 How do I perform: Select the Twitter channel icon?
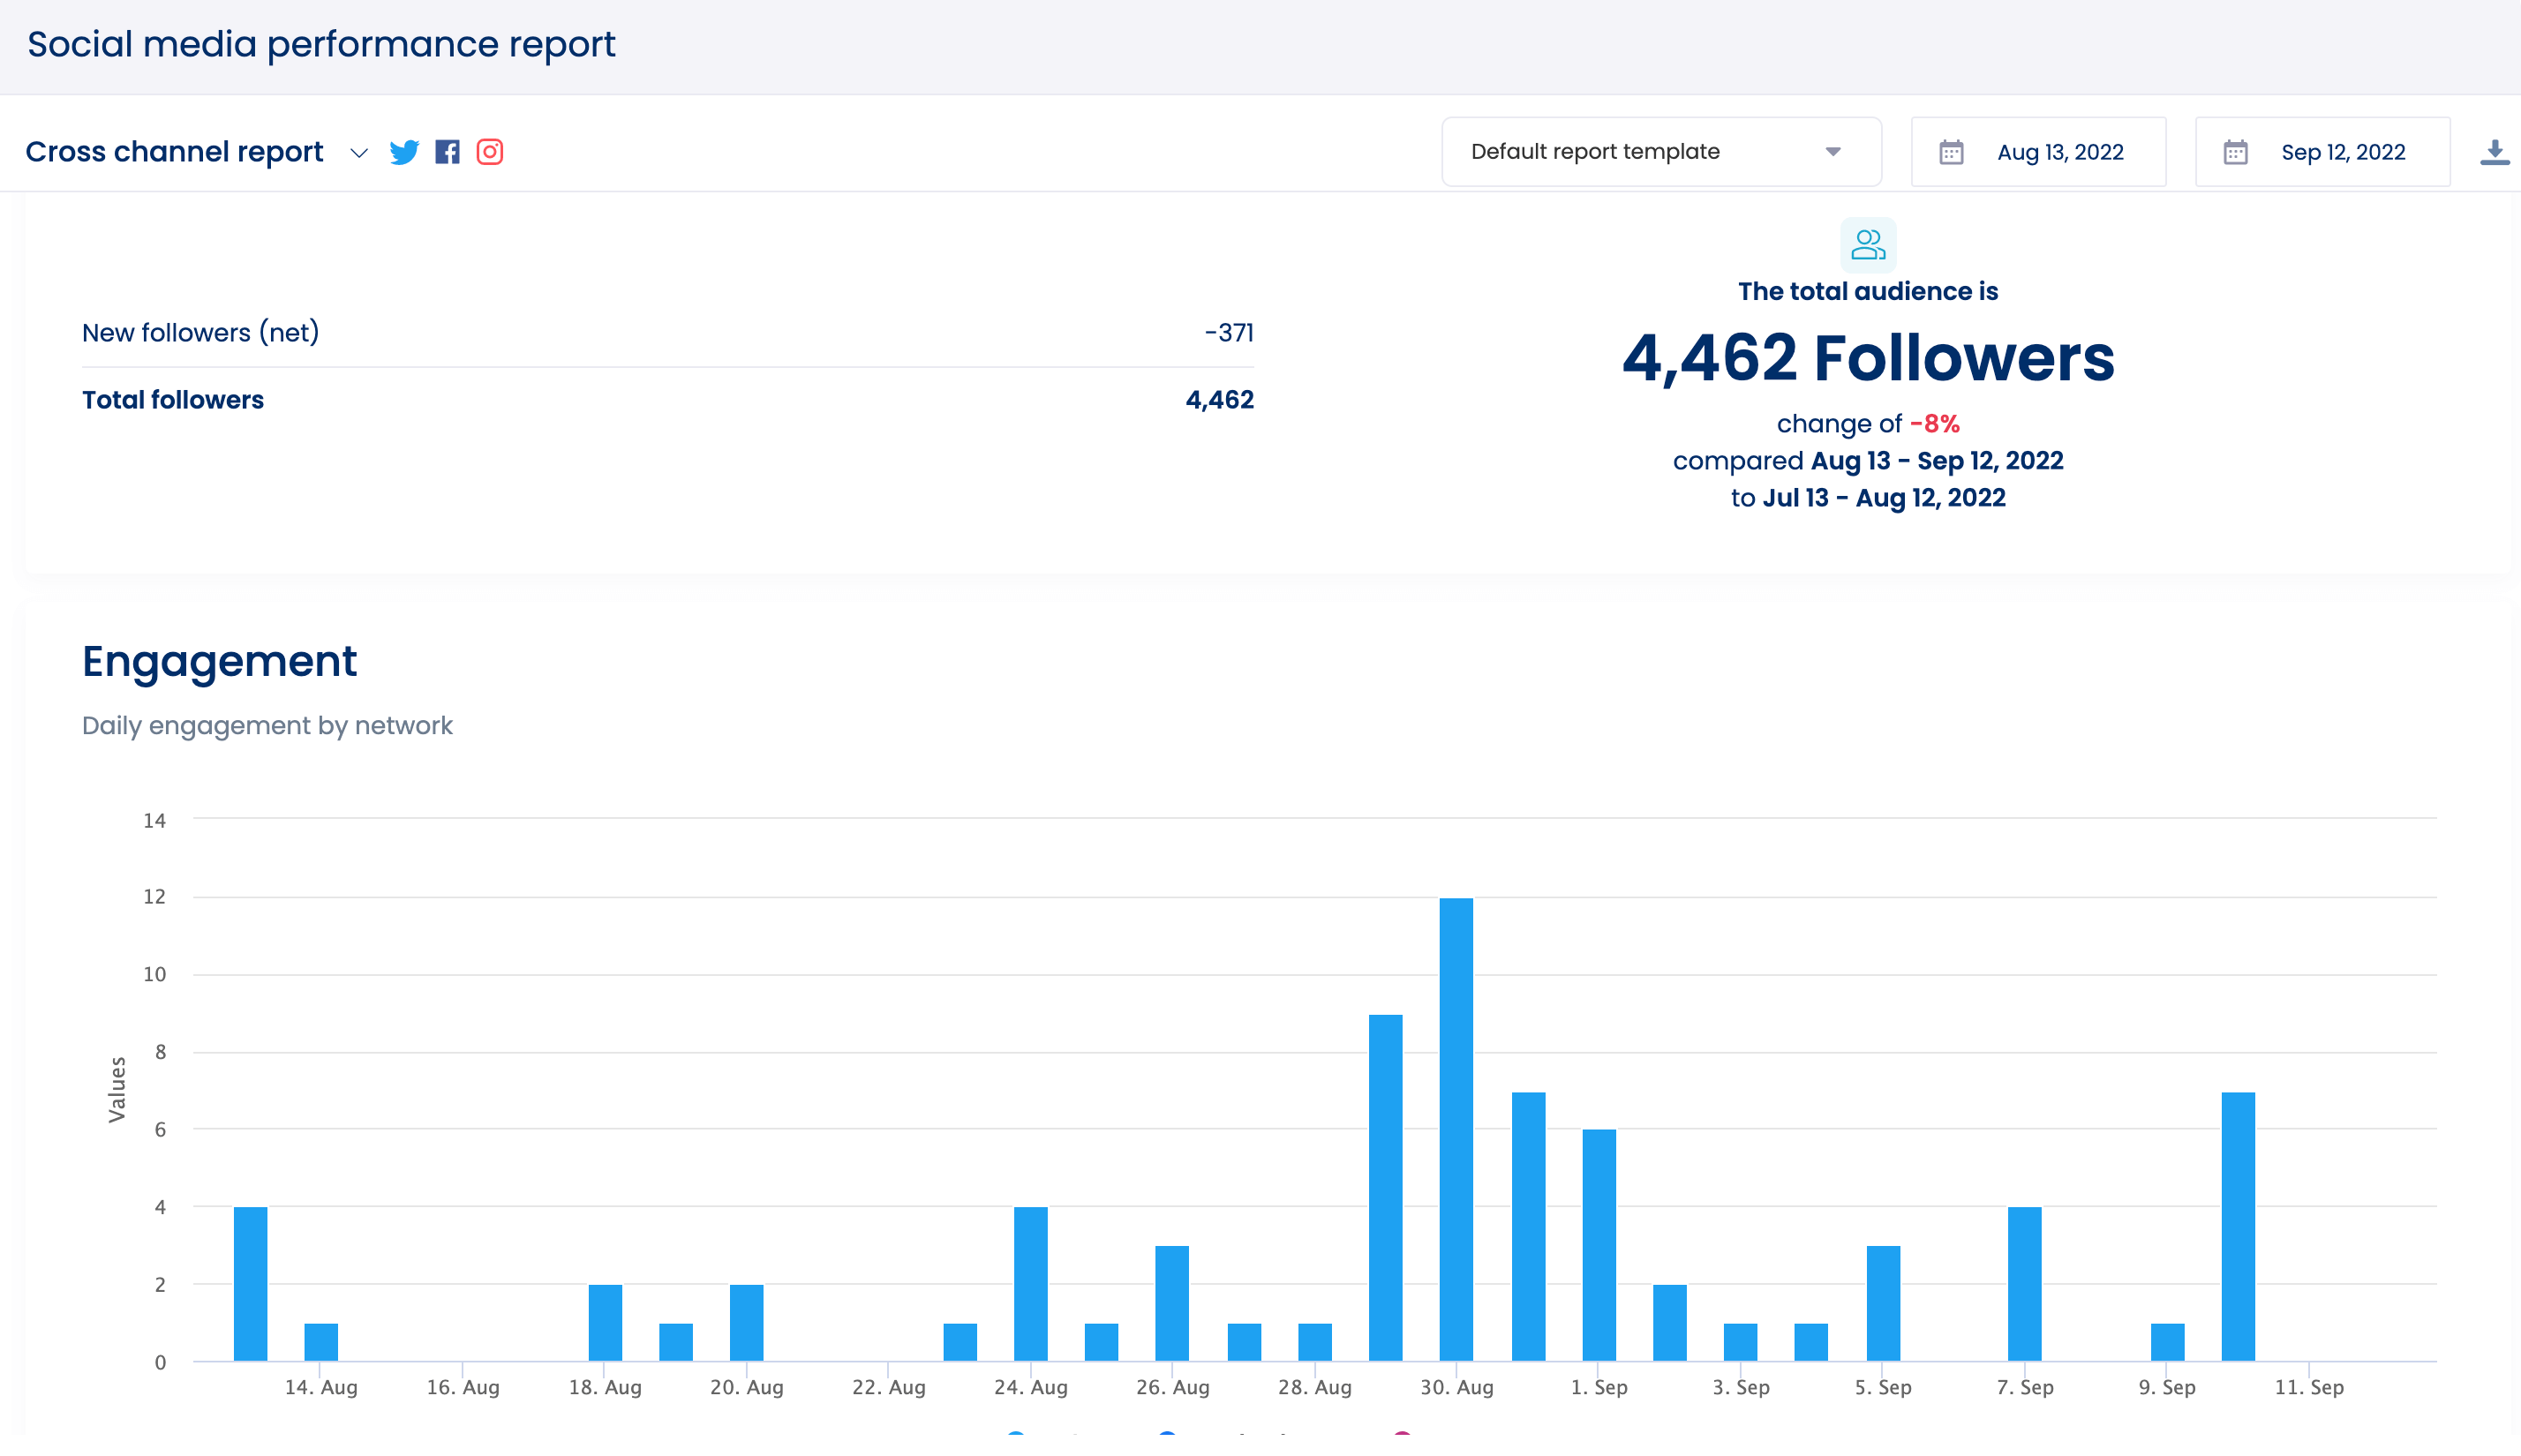[x=404, y=152]
